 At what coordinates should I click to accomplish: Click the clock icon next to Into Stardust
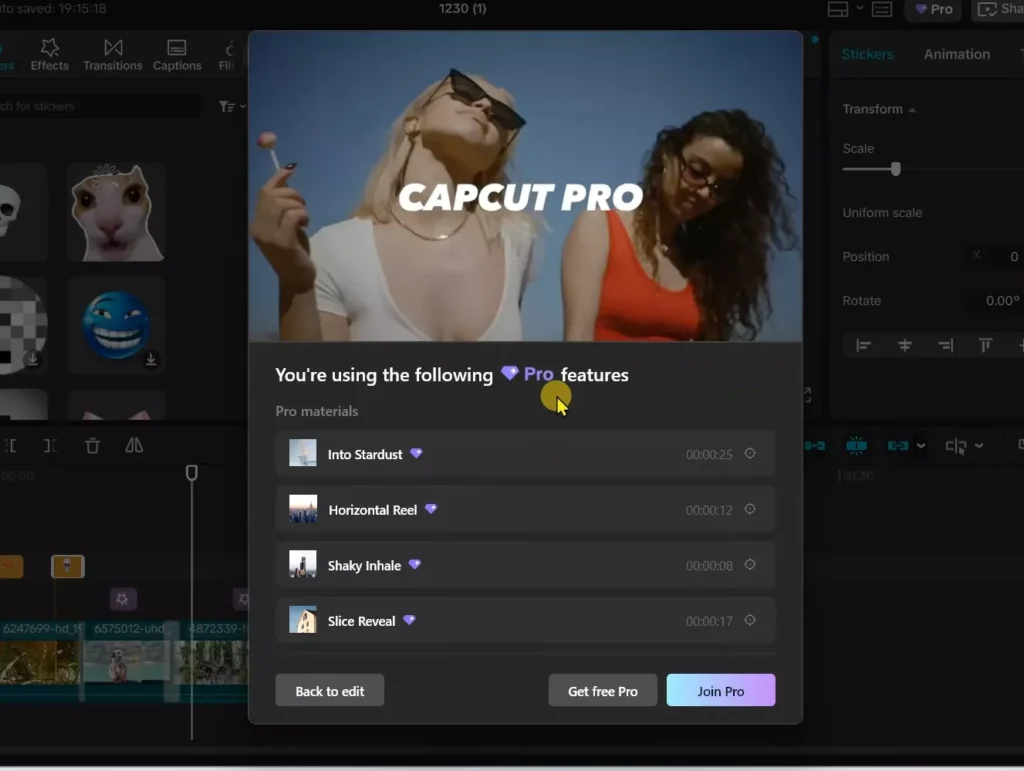pyautogui.click(x=750, y=453)
